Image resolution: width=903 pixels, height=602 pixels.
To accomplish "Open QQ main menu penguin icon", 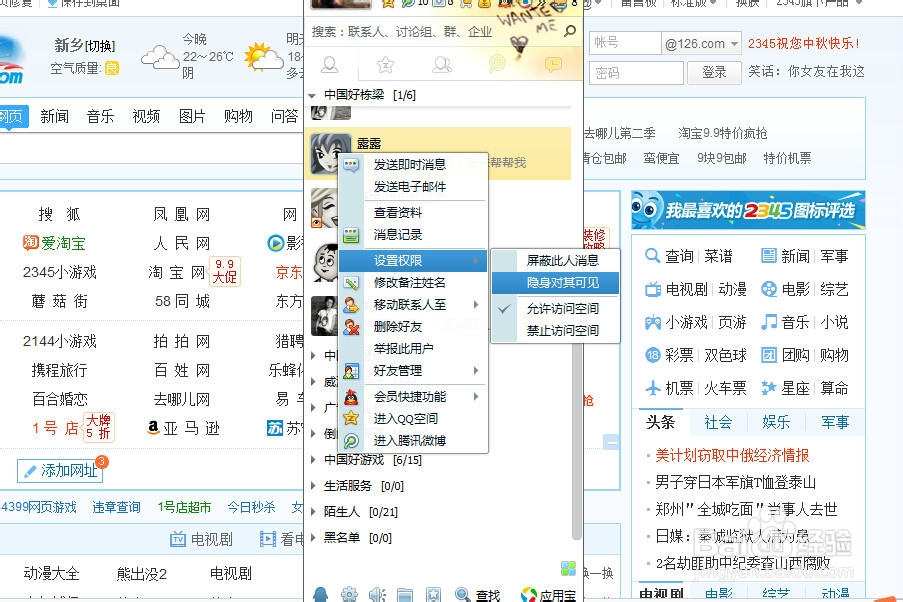I will (x=320, y=595).
